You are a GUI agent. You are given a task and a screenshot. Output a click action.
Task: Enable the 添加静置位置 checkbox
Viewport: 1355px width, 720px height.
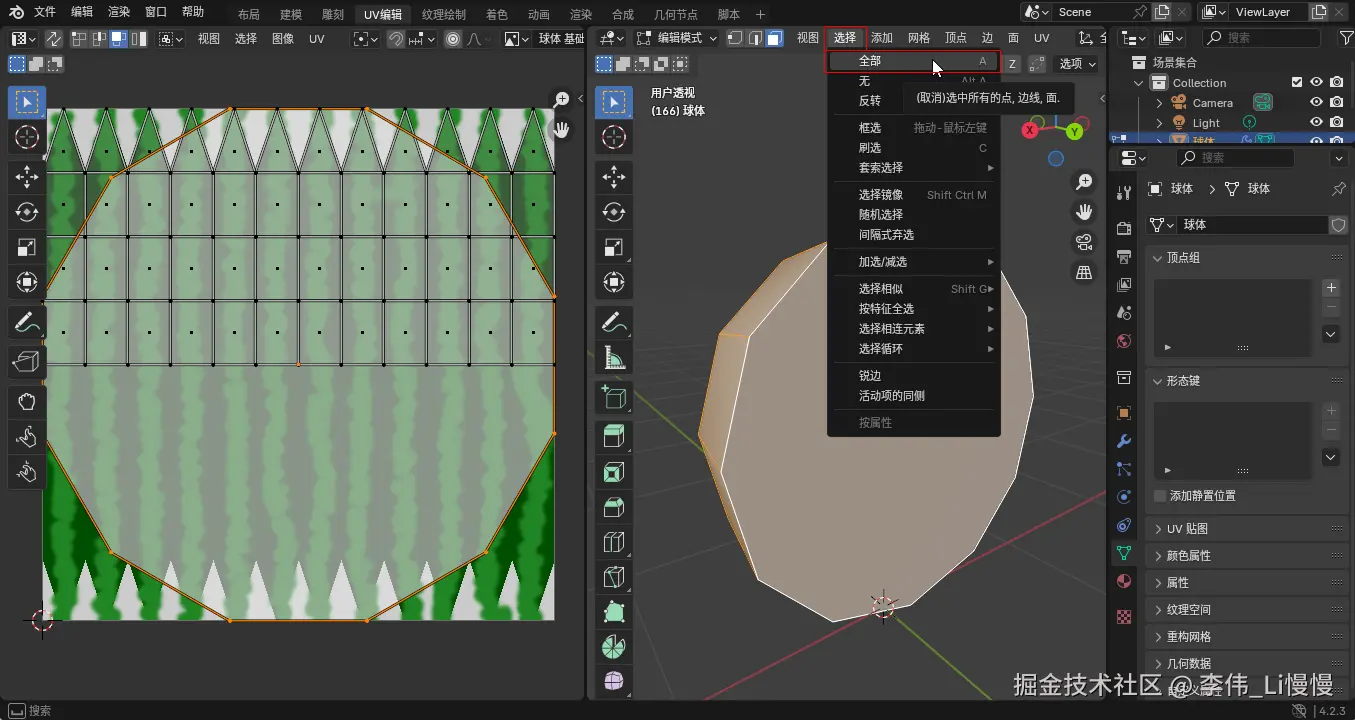[1160, 496]
